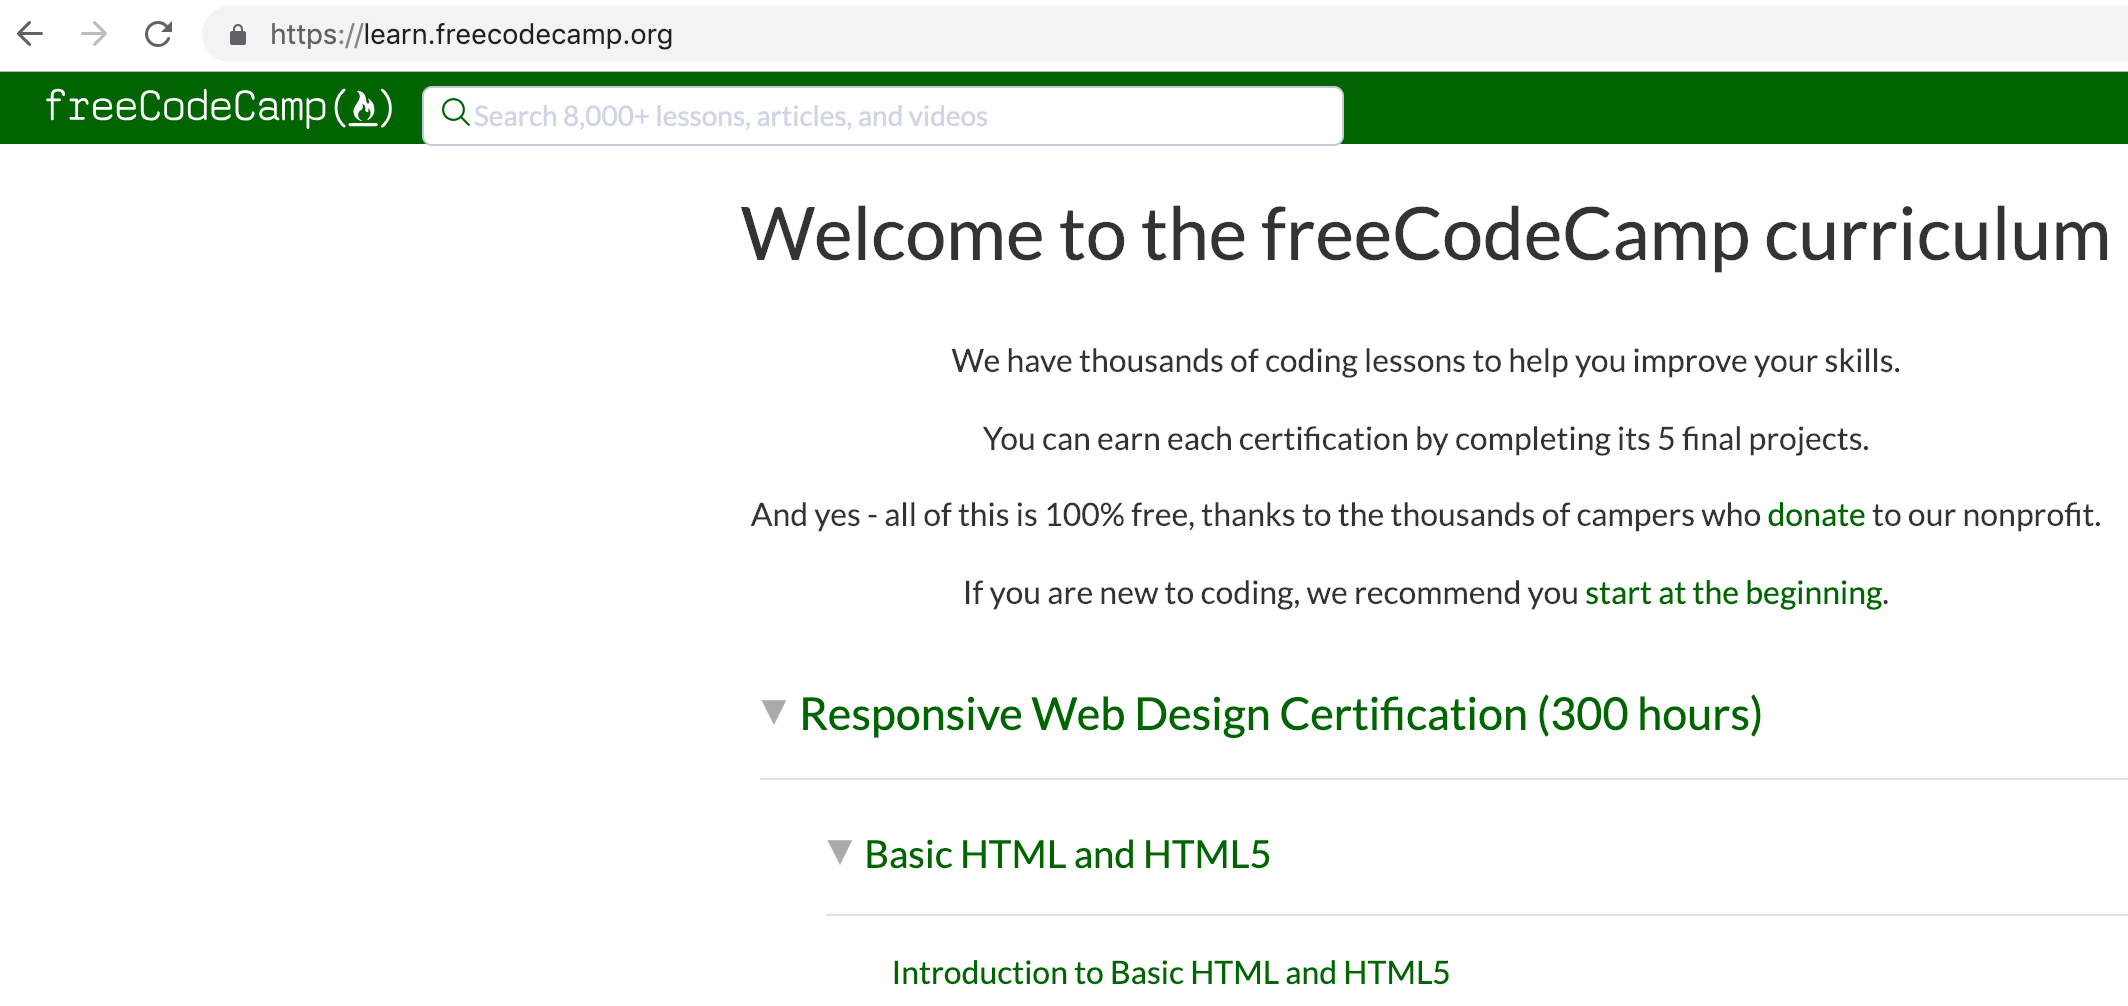Click the Responsive Web Design Certification heading
This screenshot has height=1006, width=2128.
(x=1282, y=713)
